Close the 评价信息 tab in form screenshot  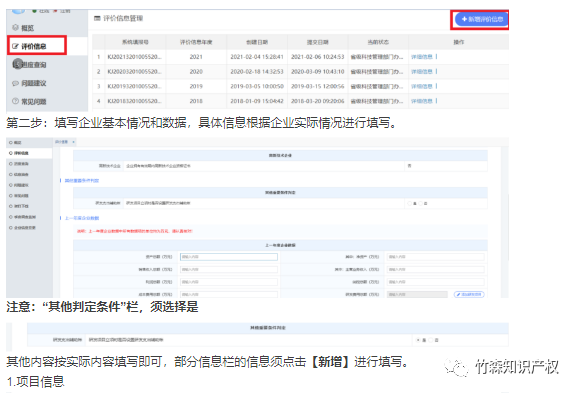point(73,142)
